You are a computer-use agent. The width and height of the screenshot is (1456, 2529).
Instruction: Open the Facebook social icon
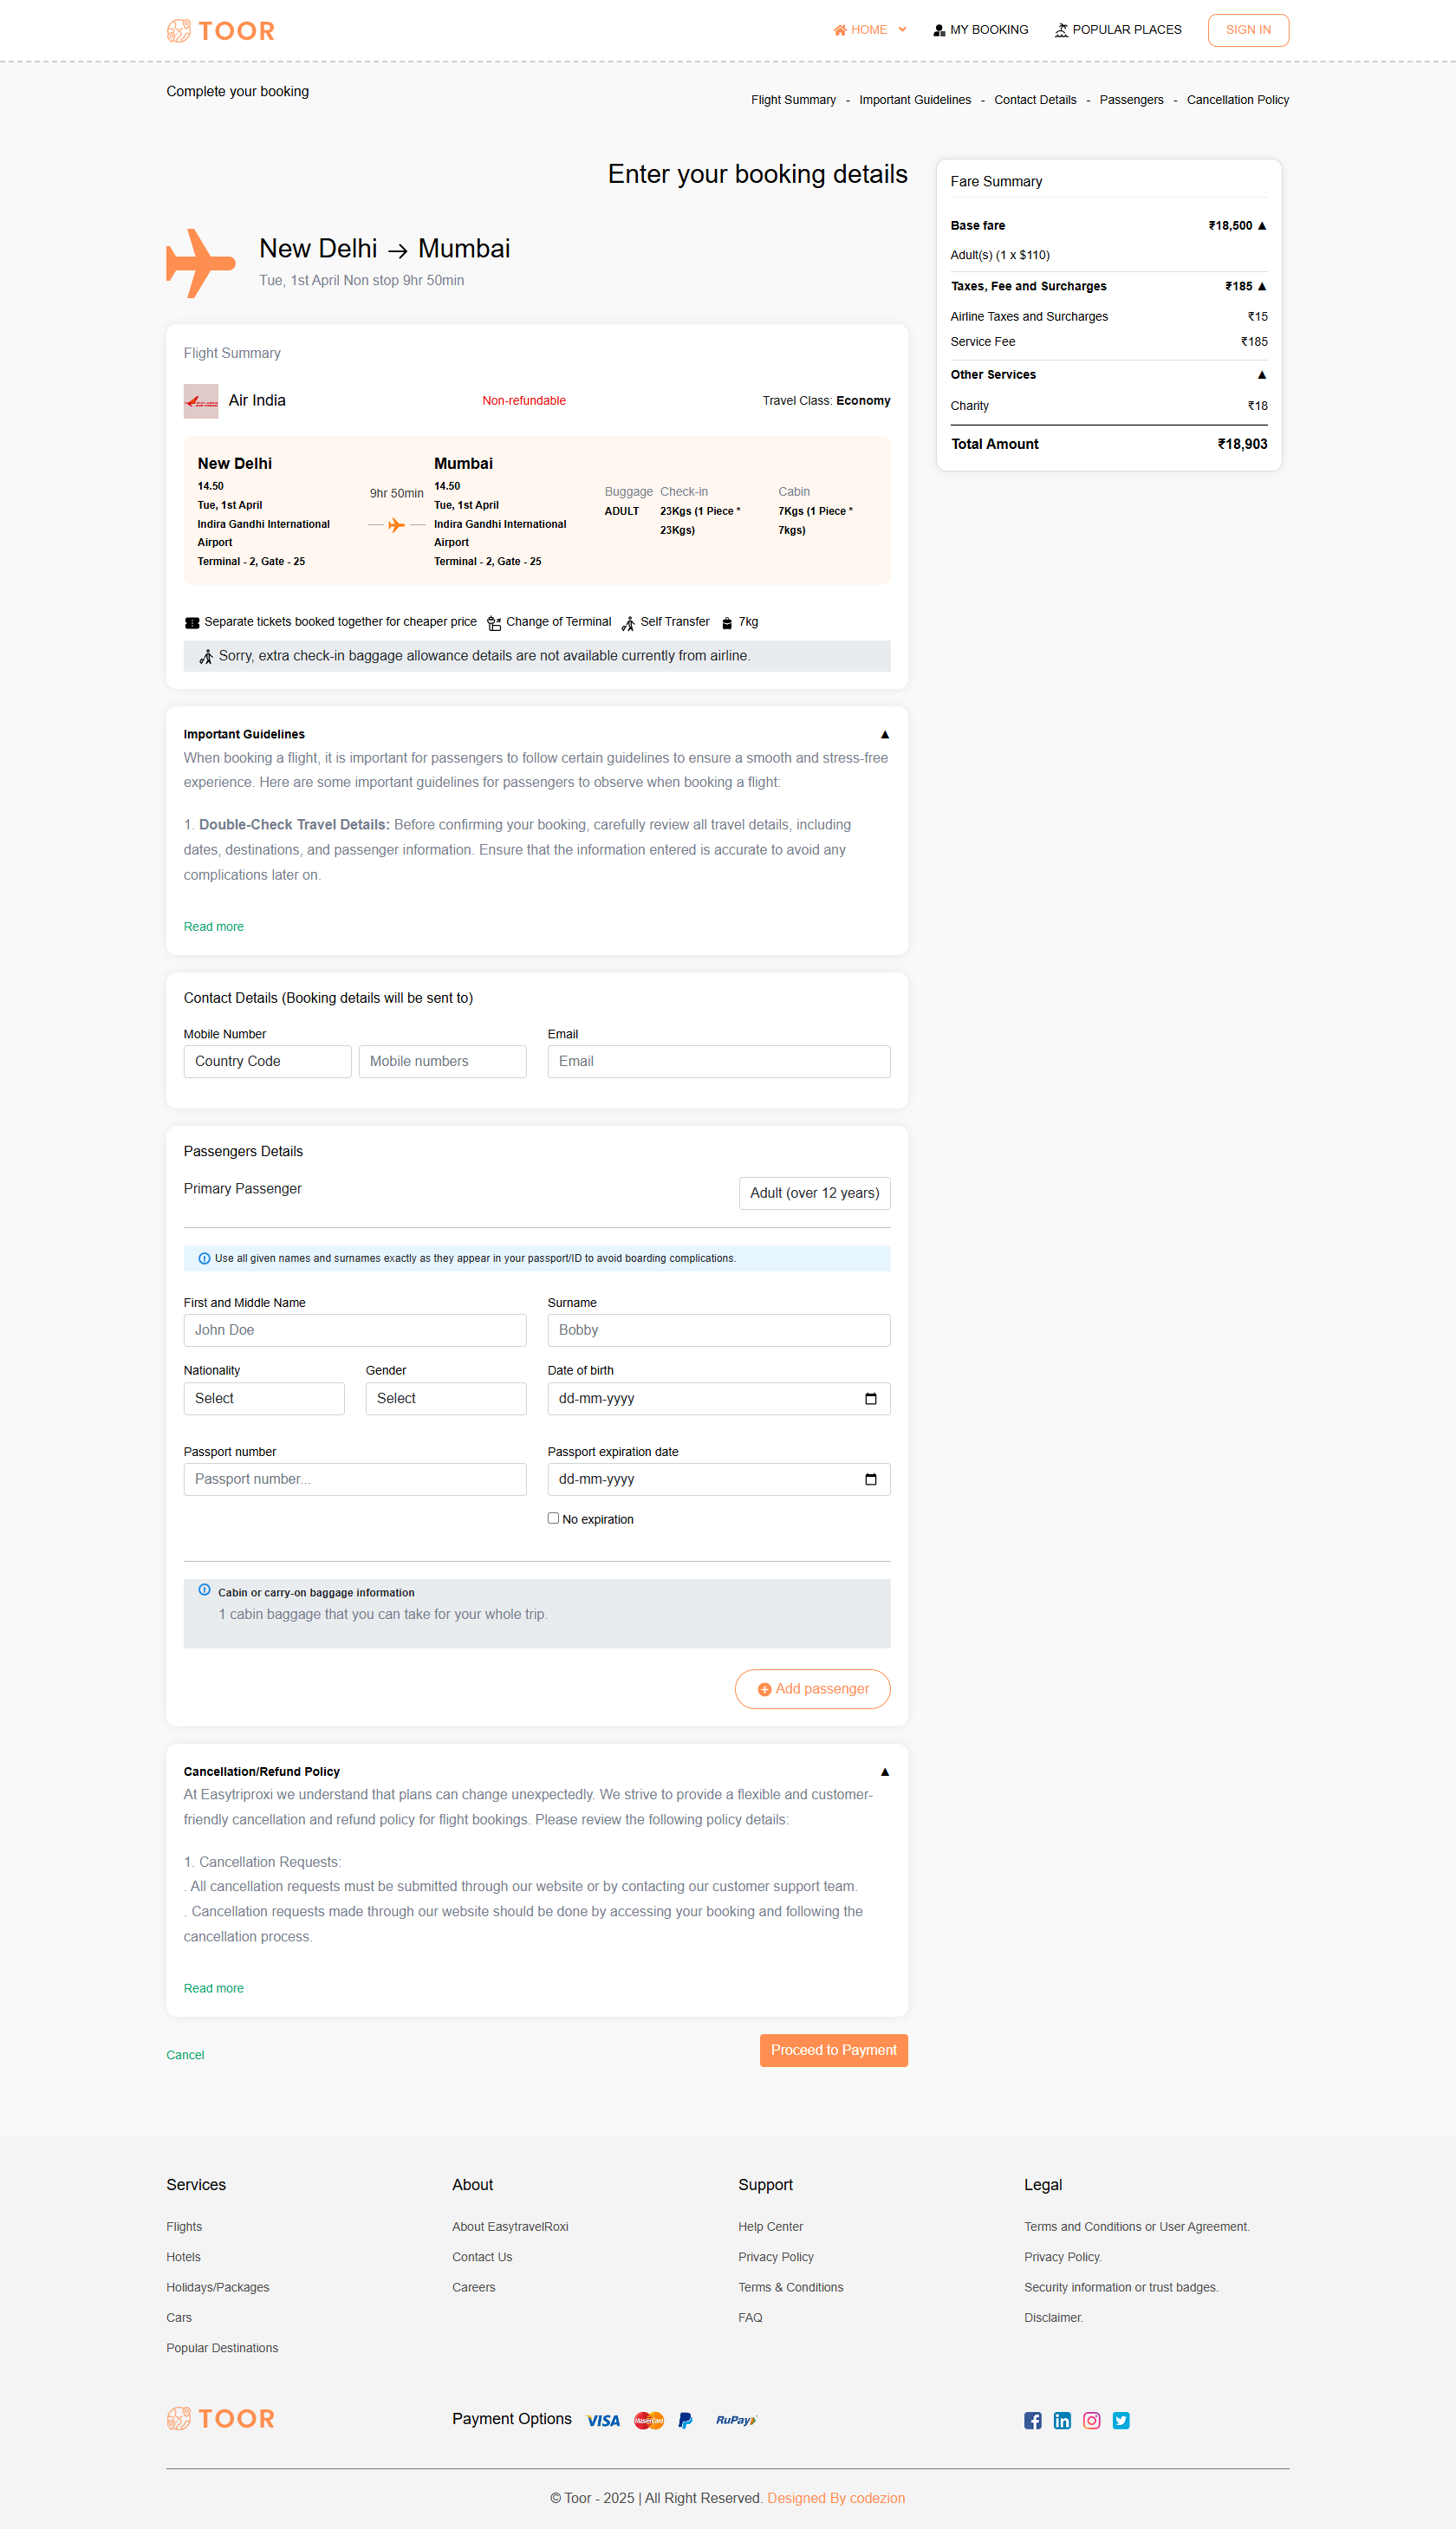pyautogui.click(x=1033, y=2420)
